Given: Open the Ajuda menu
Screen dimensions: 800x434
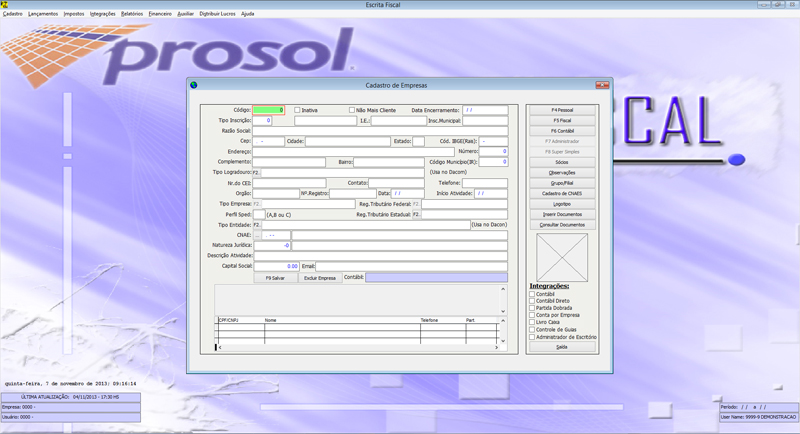Looking at the screenshot, I should click(x=247, y=14).
